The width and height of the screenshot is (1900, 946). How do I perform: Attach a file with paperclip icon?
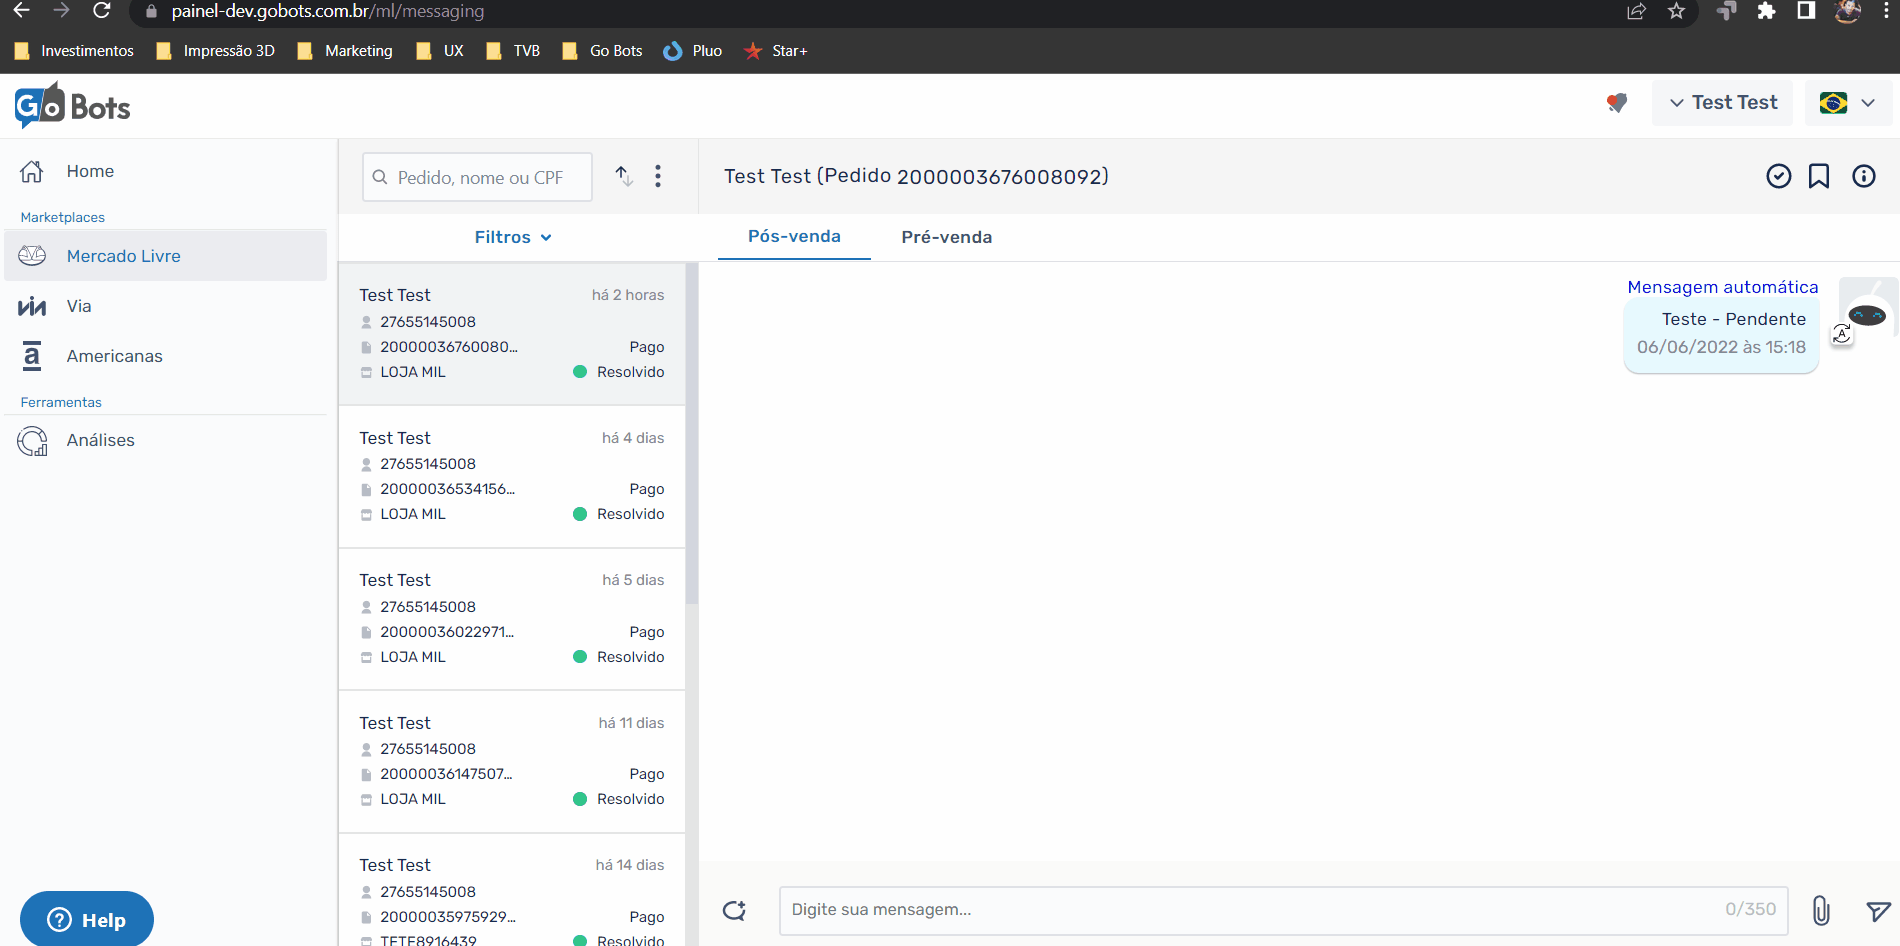tap(1822, 910)
